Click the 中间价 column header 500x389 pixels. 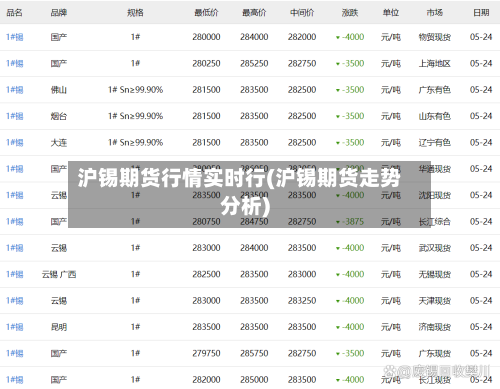coord(302,13)
